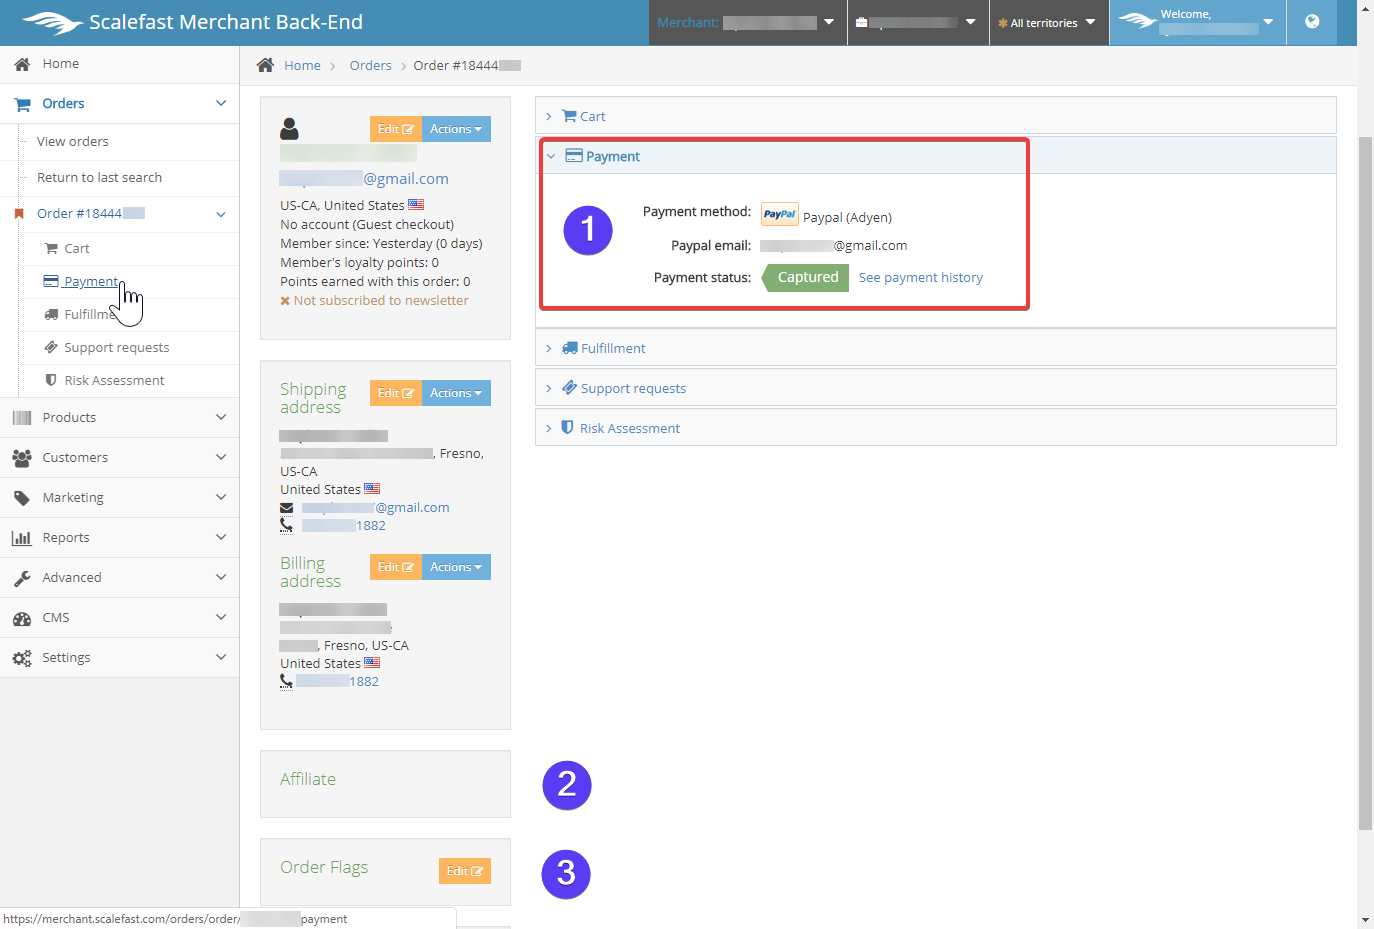Screen dimensions: 1374x929
Task: Expand the Reports sidebar menu
Action: coord(119,538)
